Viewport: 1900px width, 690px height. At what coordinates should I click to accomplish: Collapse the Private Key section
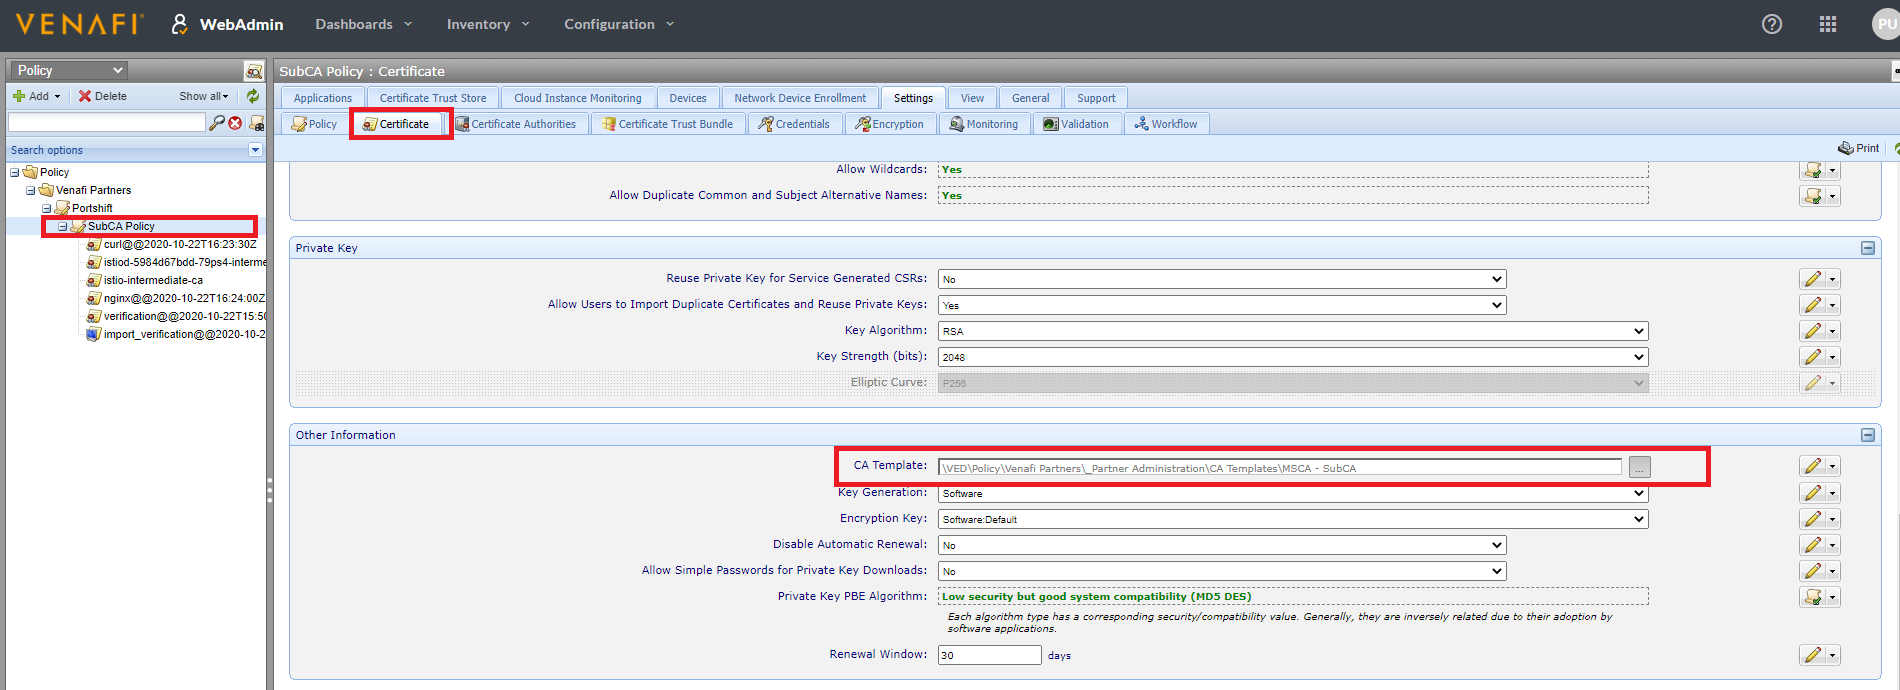[1867, 248]
